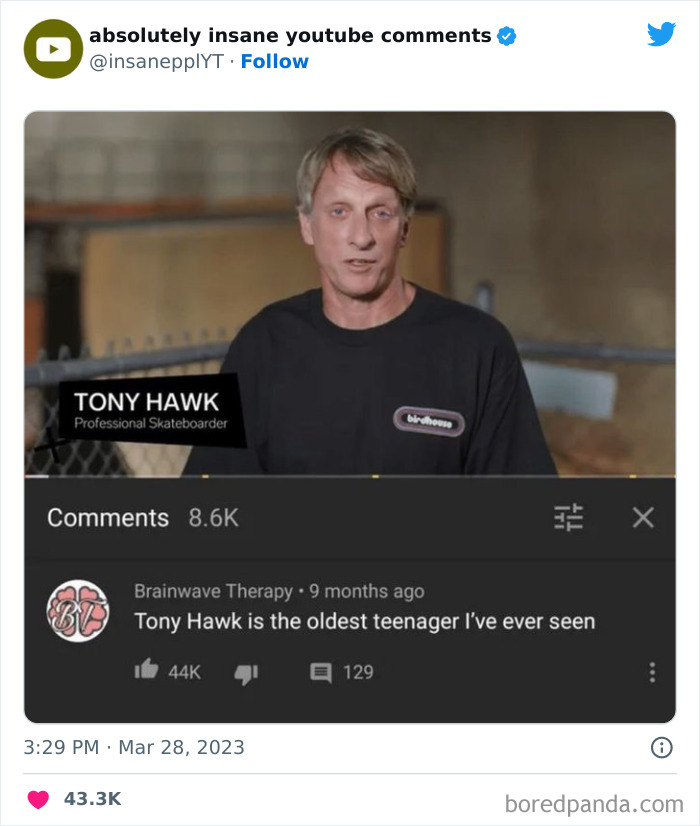Viewport: 700px width, 826px height.
Task: Open the comment options three-dot menu
Action: tap(654, 672)
